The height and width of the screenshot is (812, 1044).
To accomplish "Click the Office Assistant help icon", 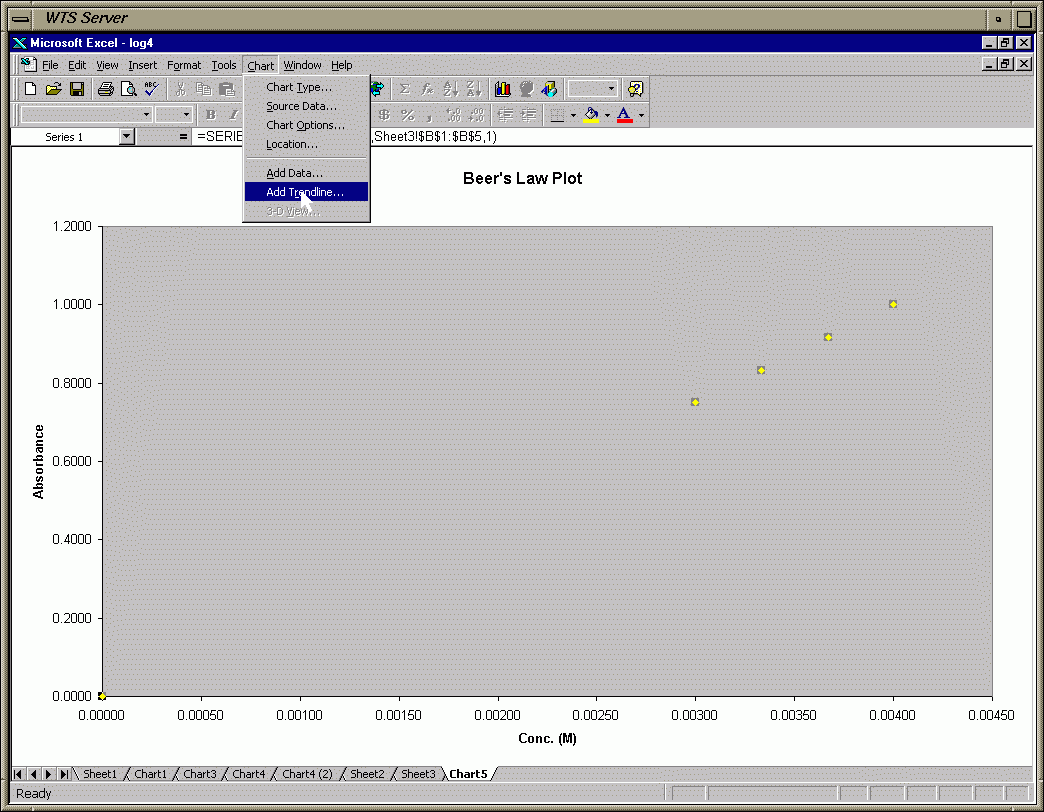I will click(x=635, y=89).
